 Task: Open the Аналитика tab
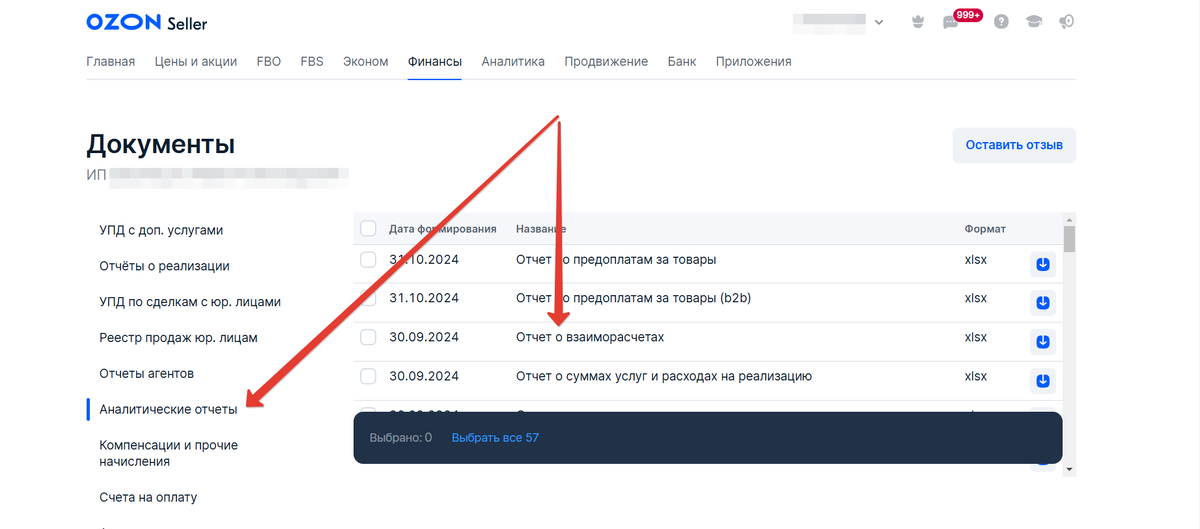(x=513, y=61)
